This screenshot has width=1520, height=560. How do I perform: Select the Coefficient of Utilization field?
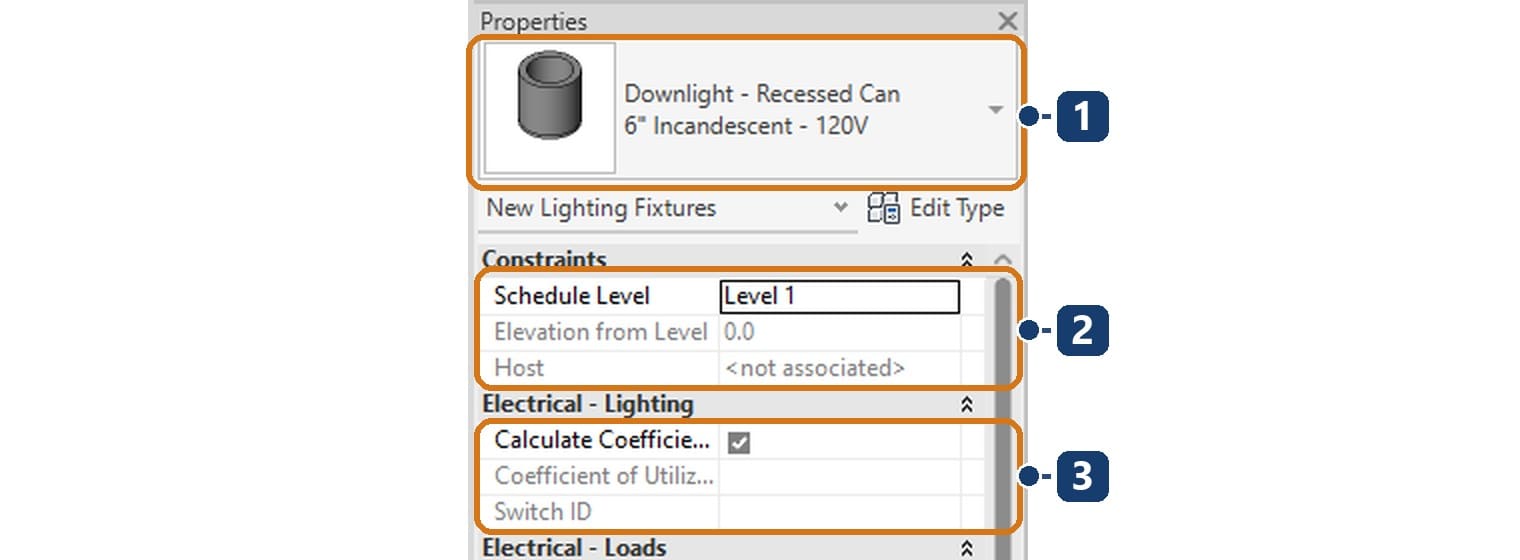click(839, 476)
